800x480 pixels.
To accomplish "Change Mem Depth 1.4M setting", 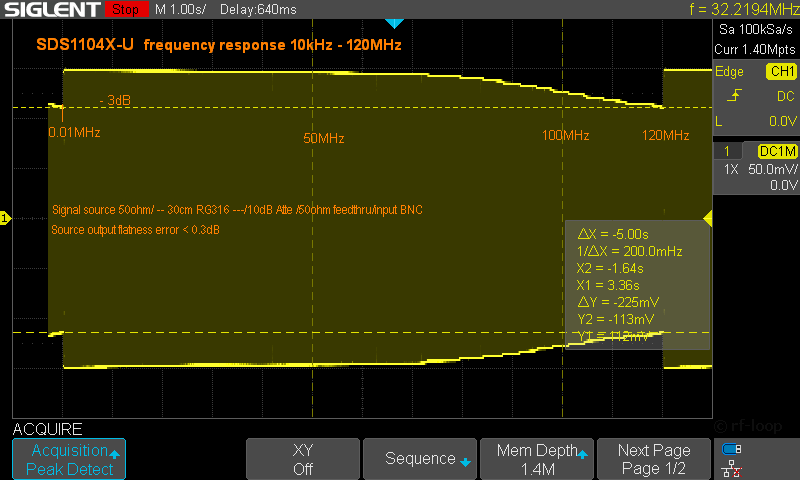I will [537, 459].
